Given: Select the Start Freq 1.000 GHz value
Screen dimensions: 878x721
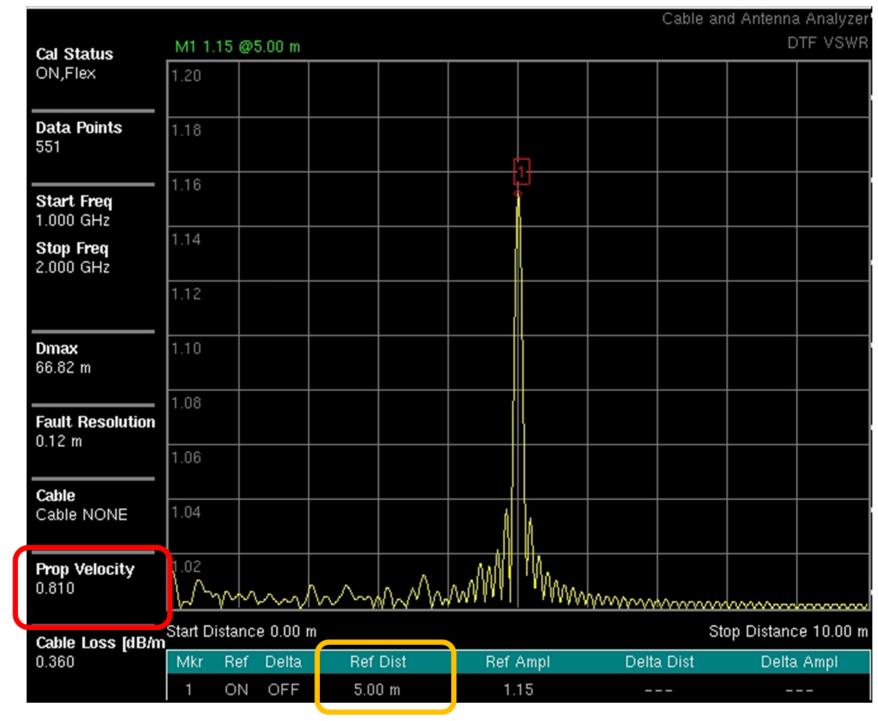Looking at the screenshot, I should point(73,221).
